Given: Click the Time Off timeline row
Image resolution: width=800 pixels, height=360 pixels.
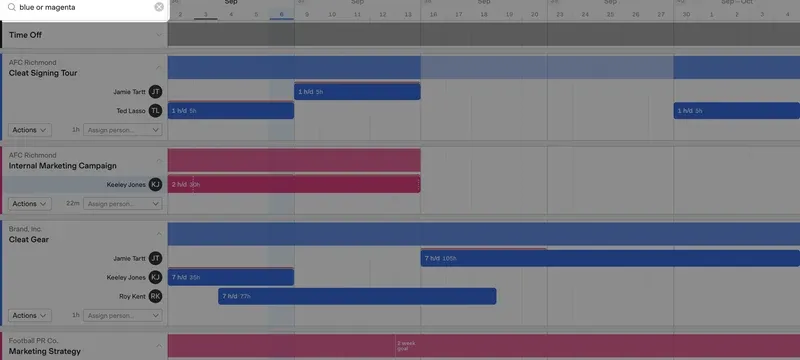Looking at the screenshot, I should tap(484, 35).
